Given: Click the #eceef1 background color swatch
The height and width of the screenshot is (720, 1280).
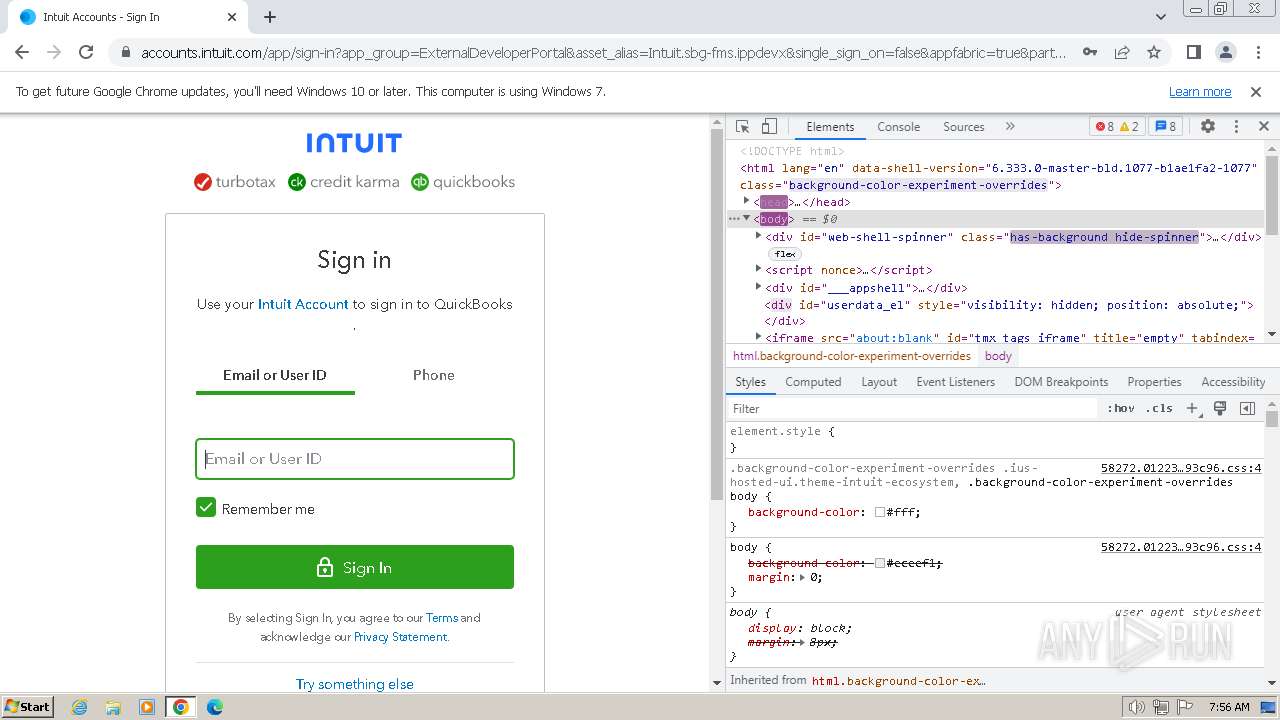Looking at the screenshot, I should [880, 563].
